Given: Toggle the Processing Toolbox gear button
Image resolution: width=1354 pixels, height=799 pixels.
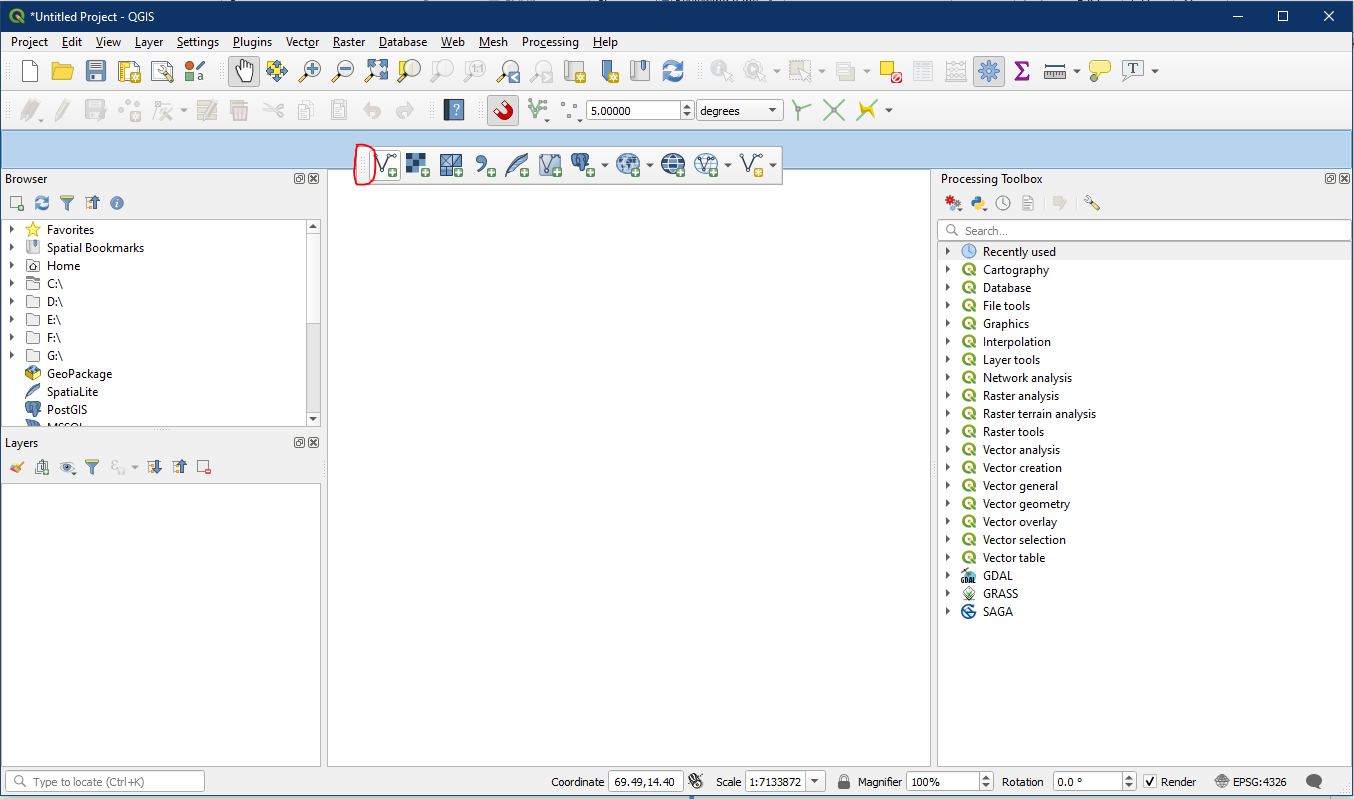Looking at the screenshot, I should coord(988,71).
